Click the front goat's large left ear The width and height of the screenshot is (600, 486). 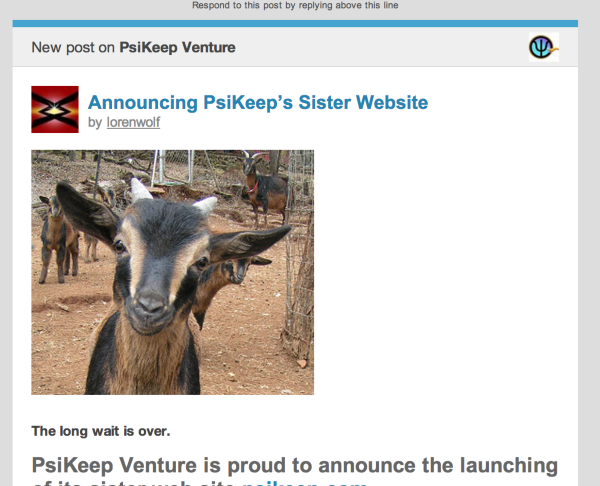click(x=86, y=214)
